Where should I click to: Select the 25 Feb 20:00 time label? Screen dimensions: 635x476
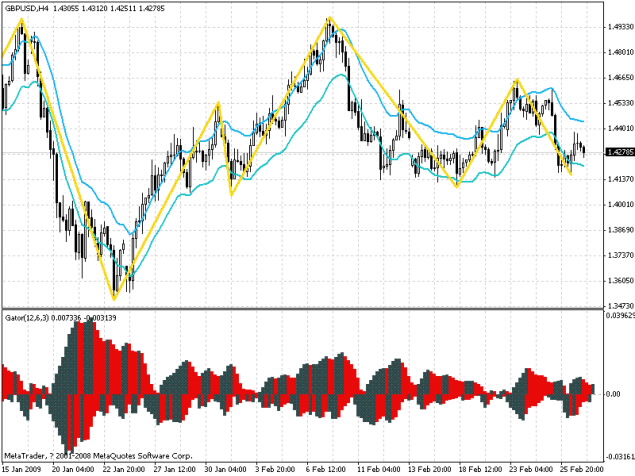point(582,469)
